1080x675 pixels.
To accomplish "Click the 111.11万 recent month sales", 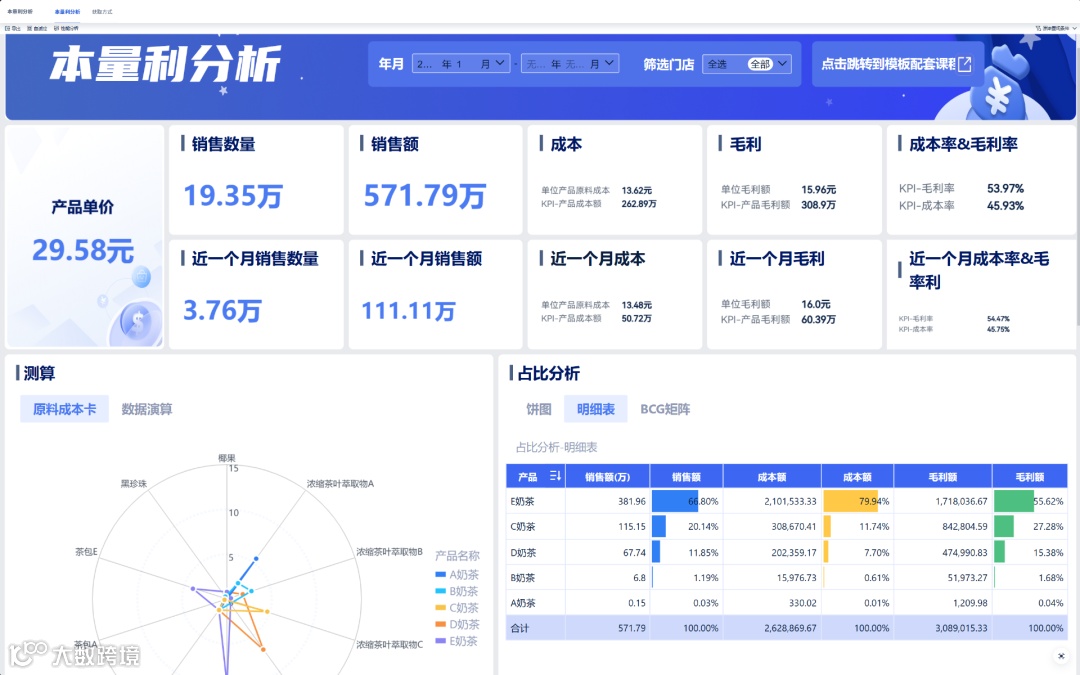I will pyautogui.click(x=408, y=311).
